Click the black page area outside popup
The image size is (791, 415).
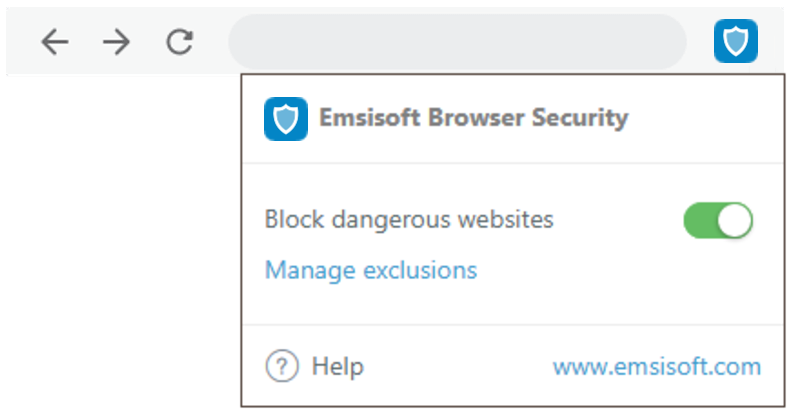tap(120, 250)
